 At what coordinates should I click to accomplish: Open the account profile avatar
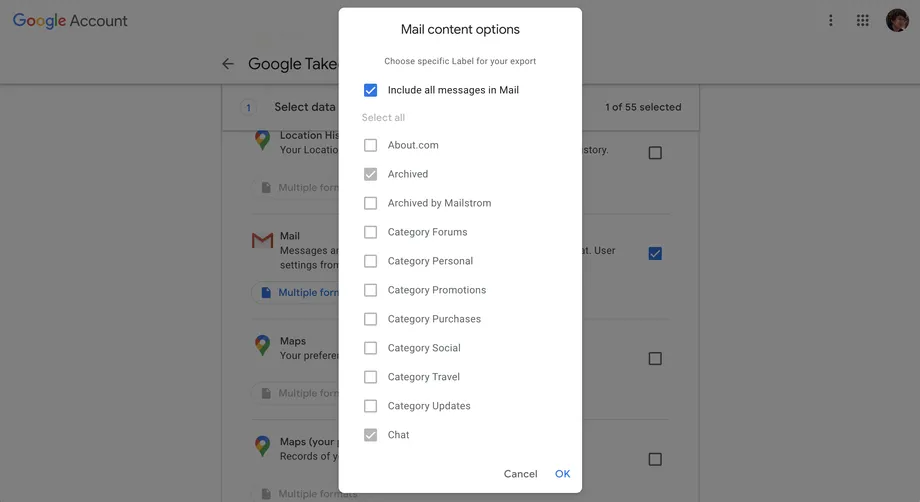coord(897,21)
